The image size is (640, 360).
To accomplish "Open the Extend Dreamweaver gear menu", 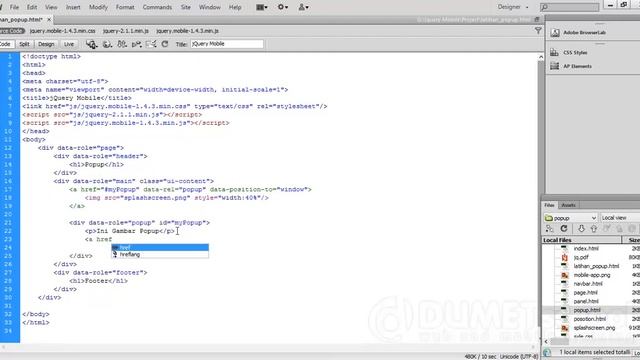I will click(282, 7).
